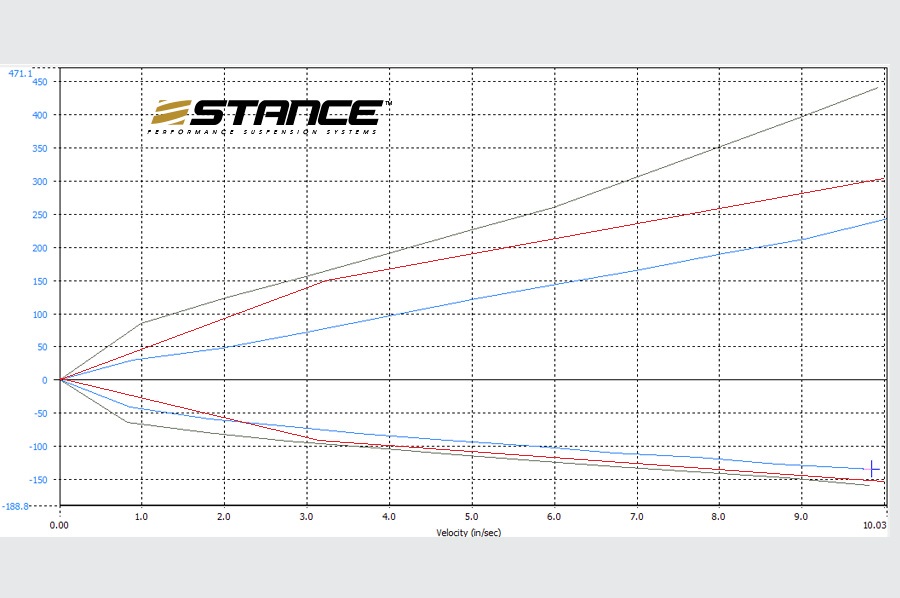This screenshot has width=900, height=598.
Task: Click the 450 label on y-axis
Action: 39,82
